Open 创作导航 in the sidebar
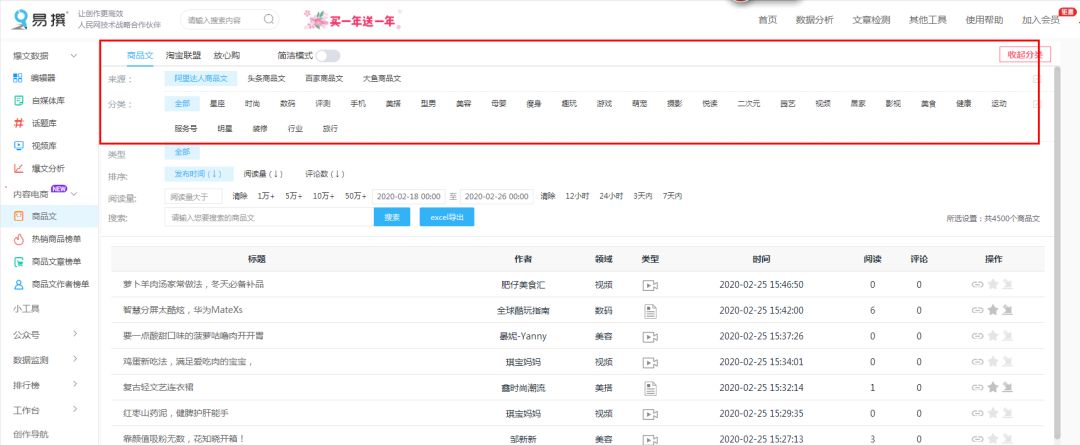1080x445 pixels. (31, 435)
